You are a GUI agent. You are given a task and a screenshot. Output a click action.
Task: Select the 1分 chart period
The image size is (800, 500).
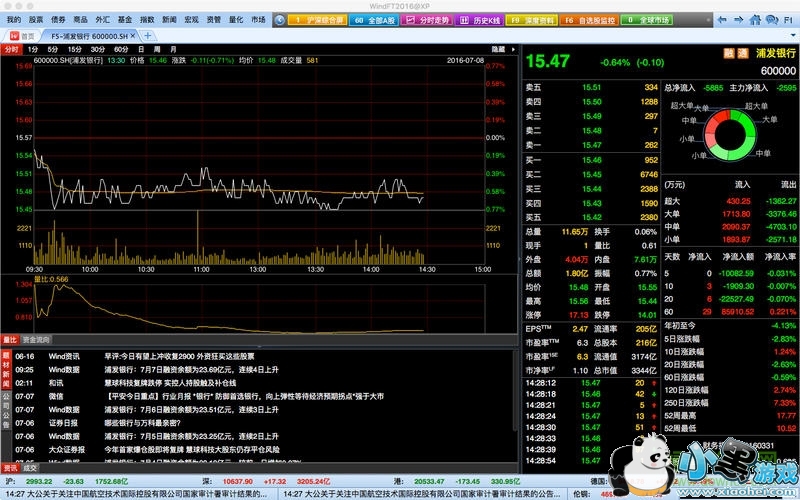(33, 49)
